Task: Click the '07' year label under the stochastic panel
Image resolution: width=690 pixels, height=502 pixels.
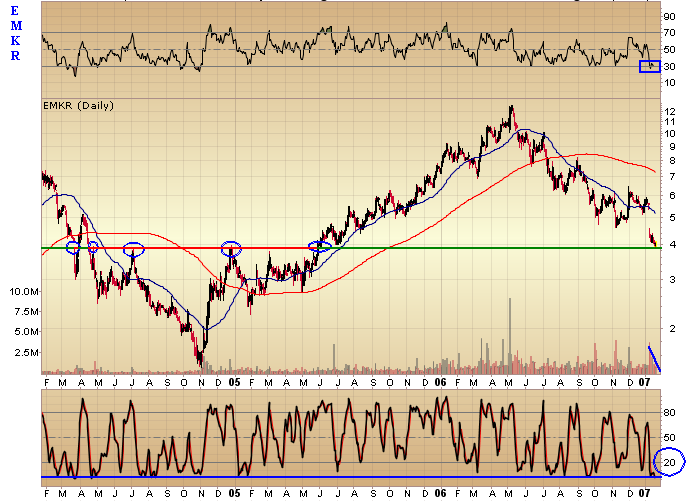Action: 644,494
